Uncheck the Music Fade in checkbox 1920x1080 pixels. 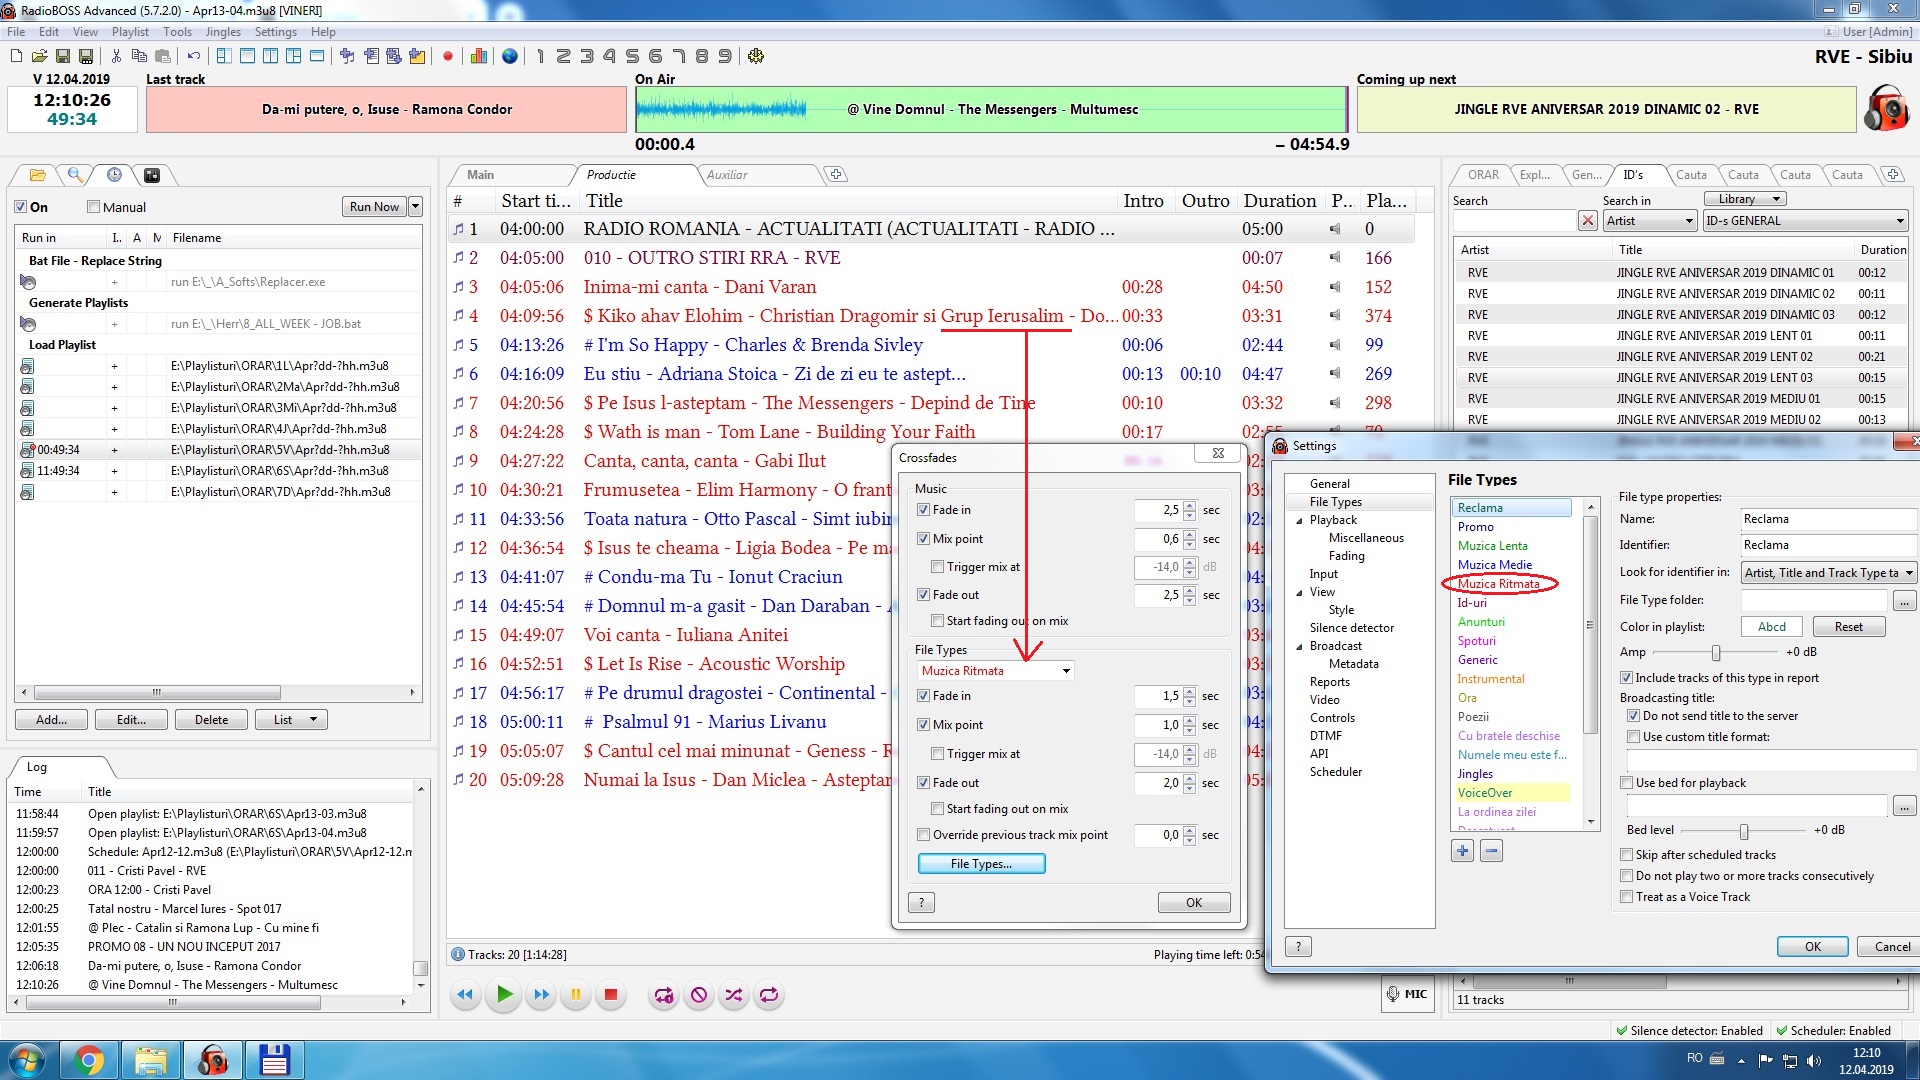(924, 510)
